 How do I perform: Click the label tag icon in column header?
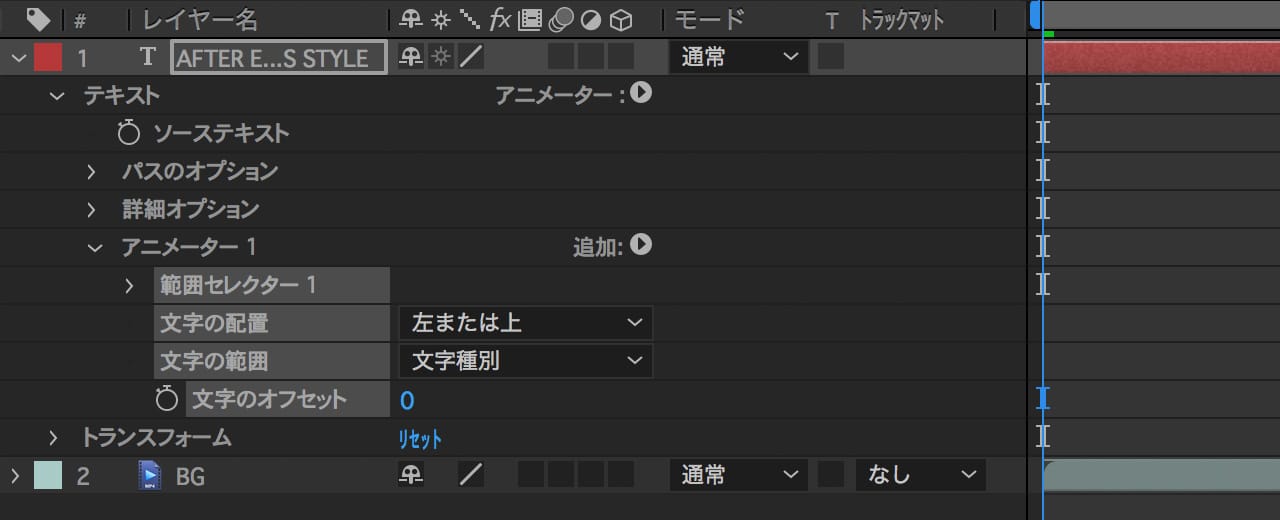(37, 19)
